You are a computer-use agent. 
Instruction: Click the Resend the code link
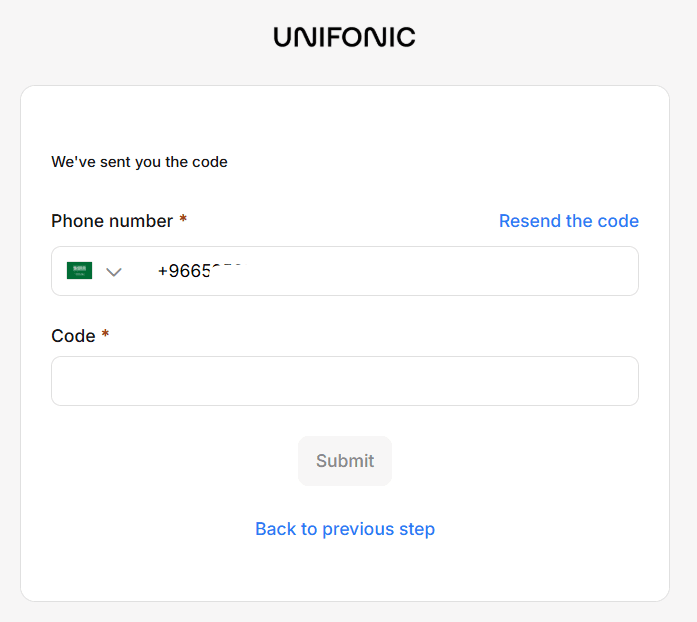tap(568, 221)
